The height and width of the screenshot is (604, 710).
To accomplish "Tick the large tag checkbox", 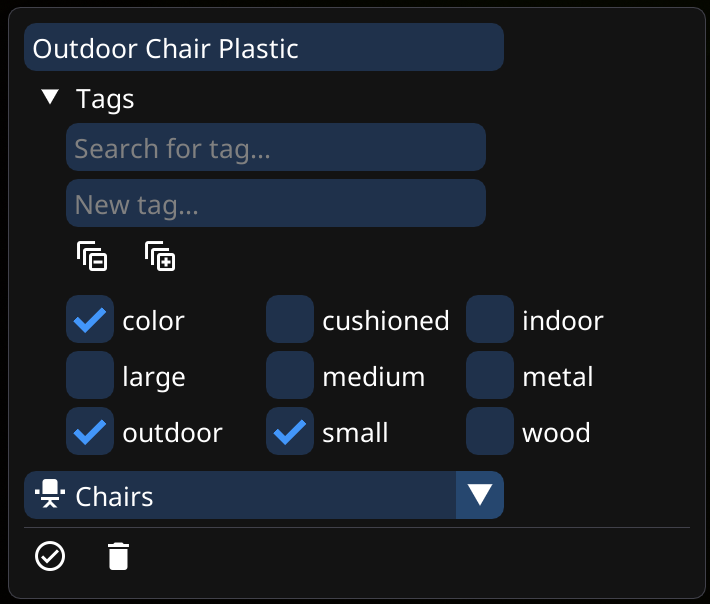I will pos(90,376).
